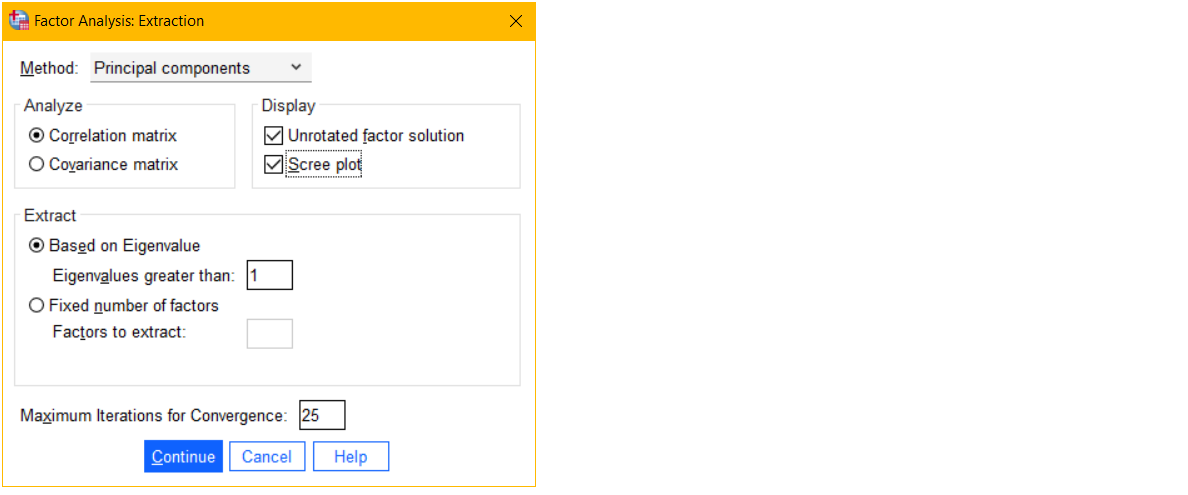Open Help for extraction options
1188x495 pixels.
[x=351, y=456]
